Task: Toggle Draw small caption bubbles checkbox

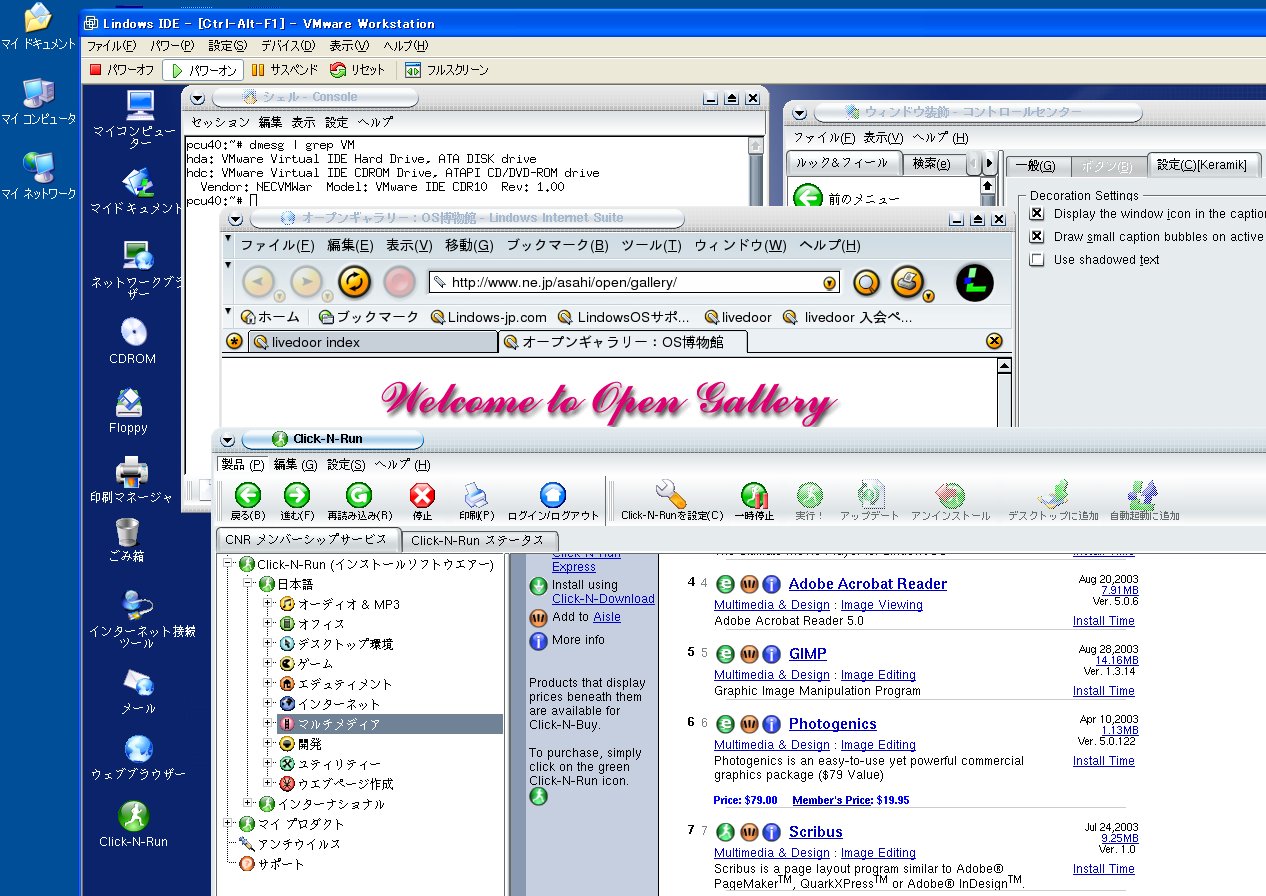Action: point(1037,237)
